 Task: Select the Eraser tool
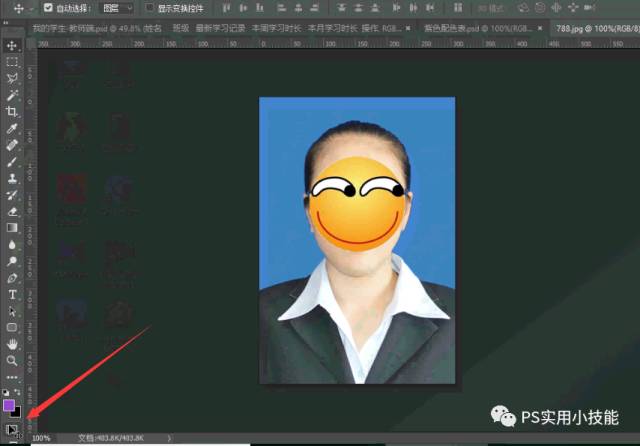click(11, 211)
